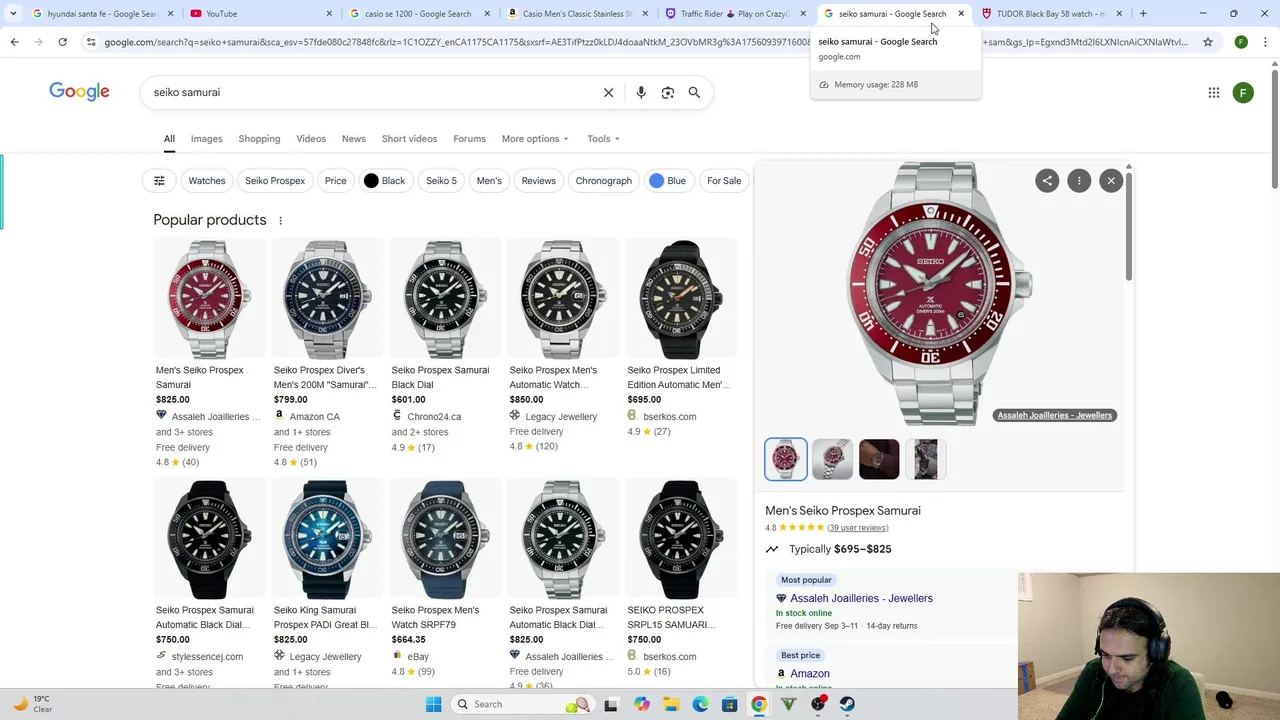The width and height of the screenshot is (1280, 720).
Task: Filter by Blue color chip
Action: click(x=667, y=181)
